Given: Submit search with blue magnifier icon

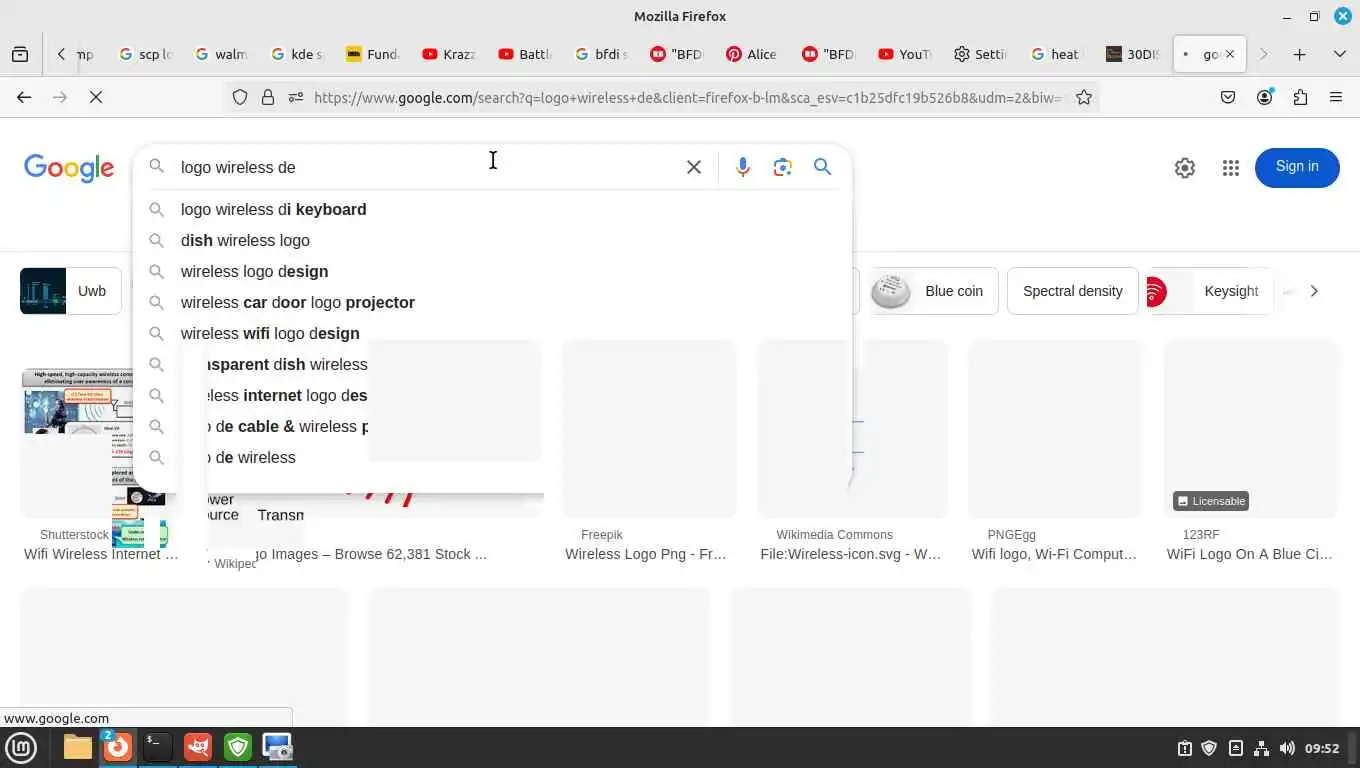Looking at the screenshot, I should (x=823, y=167).
